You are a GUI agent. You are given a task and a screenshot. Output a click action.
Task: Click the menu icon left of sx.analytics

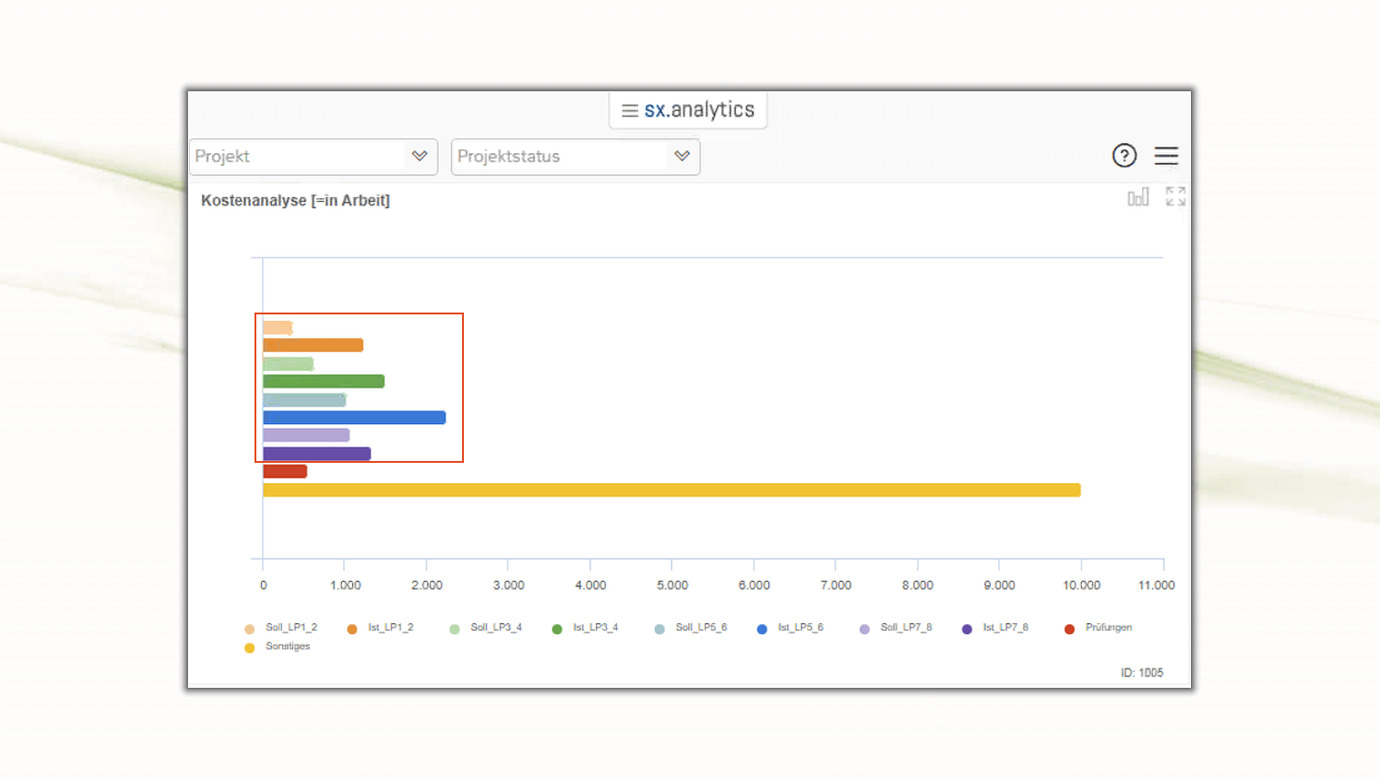coord(630,111)
